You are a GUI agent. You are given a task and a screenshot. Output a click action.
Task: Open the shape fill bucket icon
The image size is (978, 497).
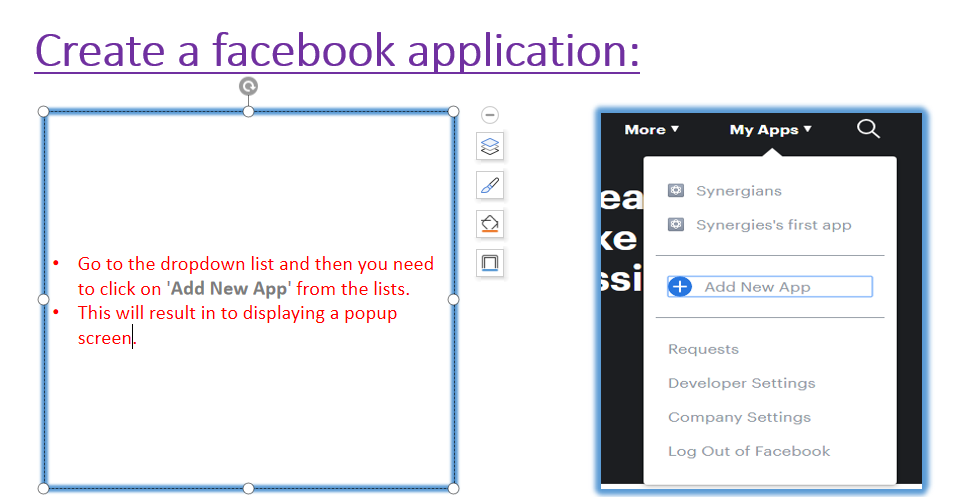coord(490,224)
